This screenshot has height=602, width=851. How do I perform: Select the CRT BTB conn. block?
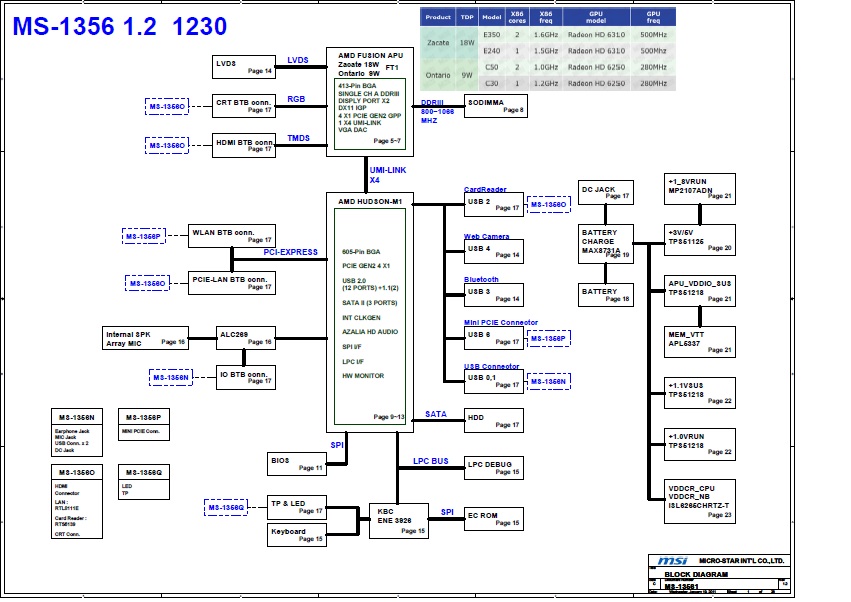point(244,105)
